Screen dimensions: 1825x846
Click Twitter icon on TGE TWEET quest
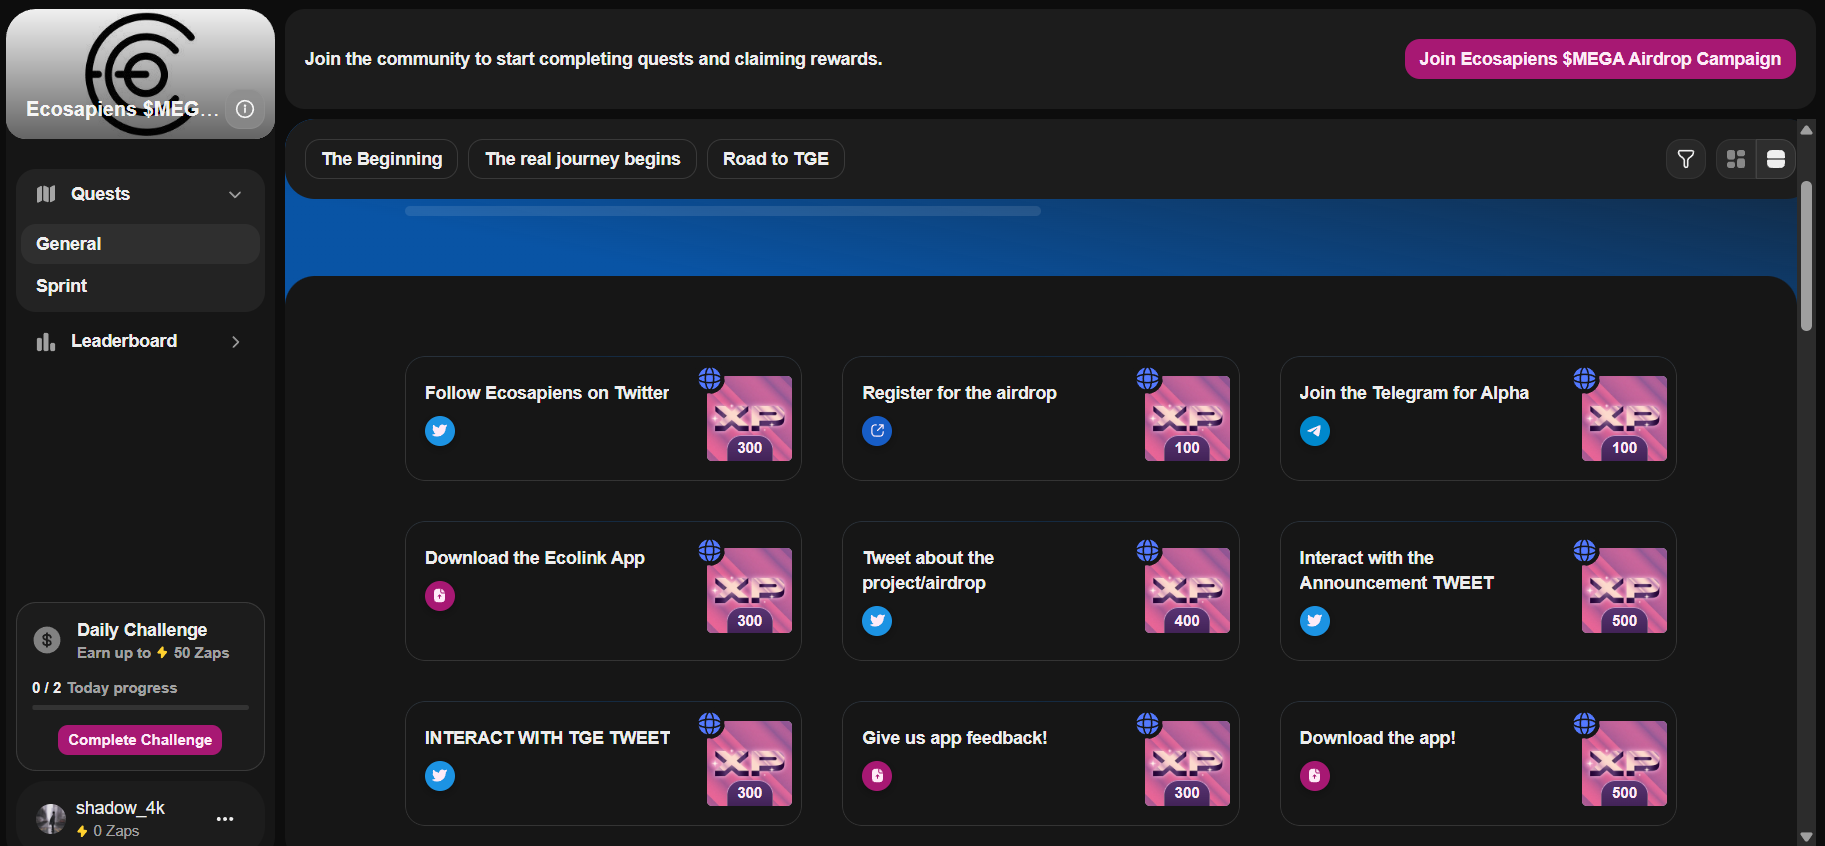click(440, 776)
